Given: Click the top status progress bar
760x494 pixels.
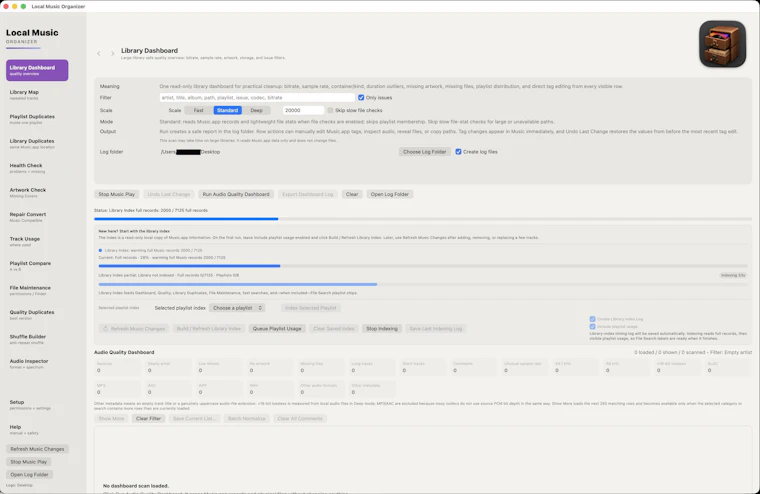Looking at the screenshot, I should pos(423,219).
